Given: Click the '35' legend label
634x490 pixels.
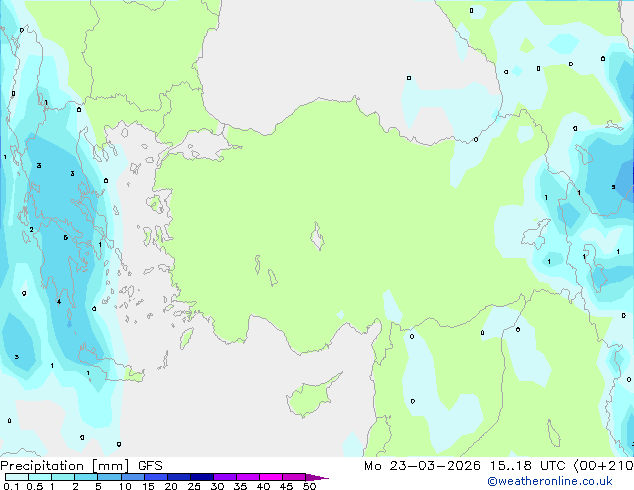Looking at the screenshot, I should point(240,486).
